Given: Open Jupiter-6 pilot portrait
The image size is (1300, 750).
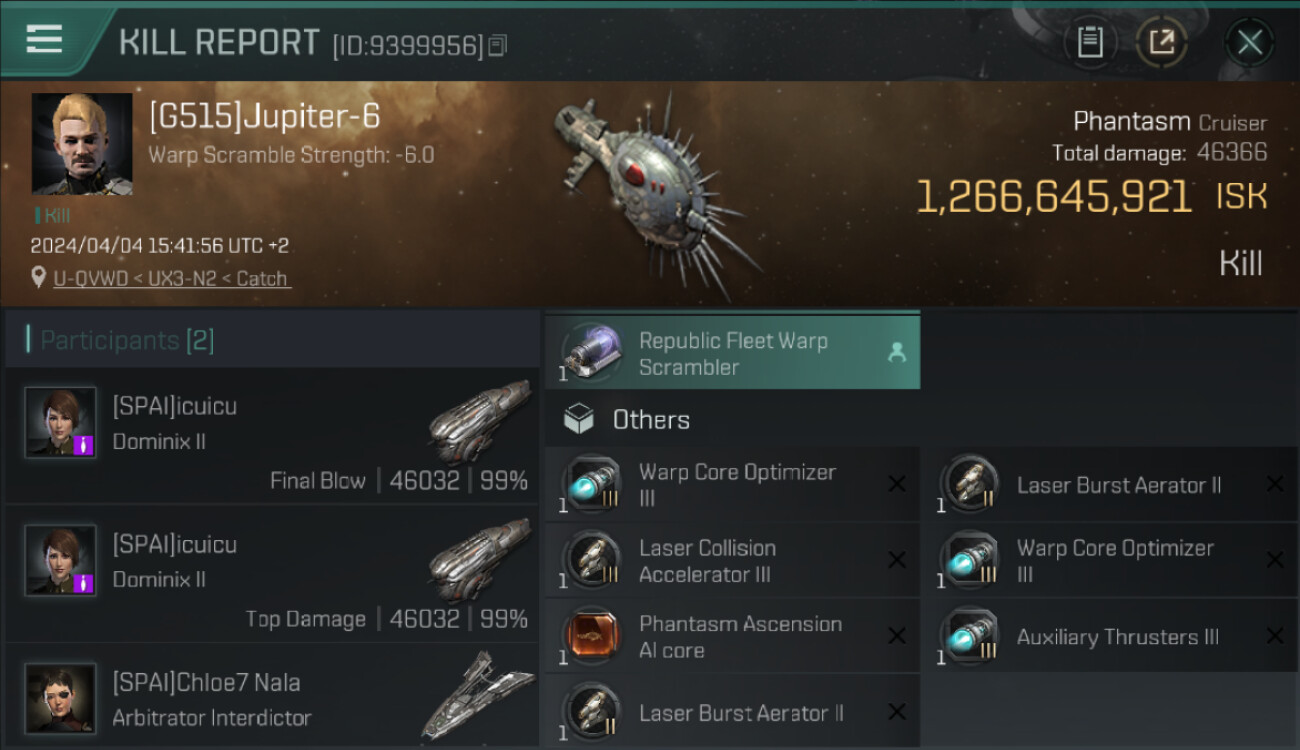Looking at the screenshot, I should 82,144.
